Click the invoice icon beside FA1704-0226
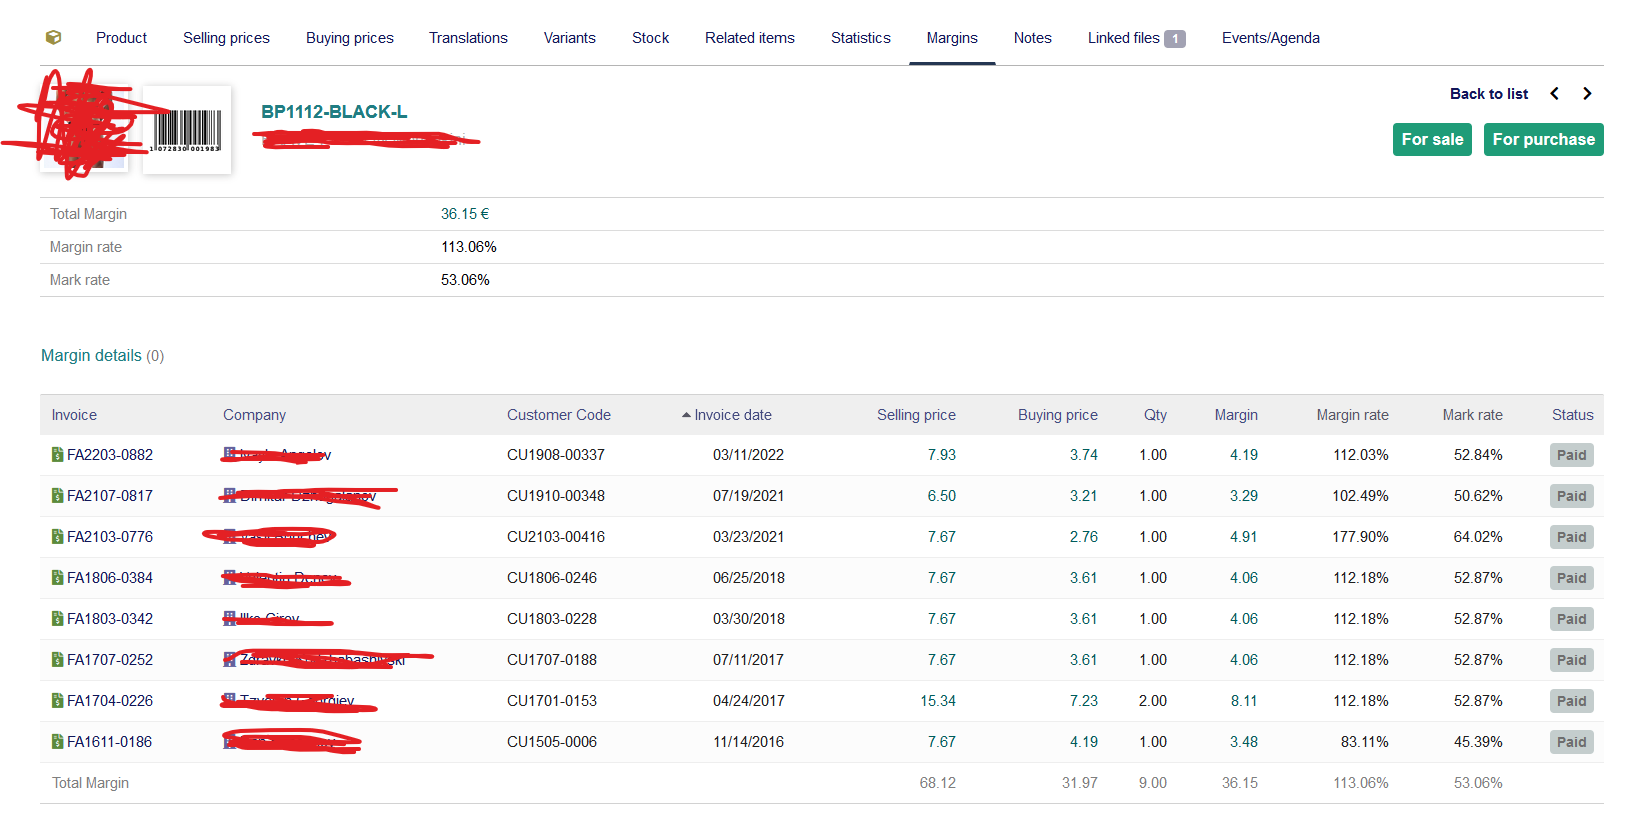 [x=57, y=701]
